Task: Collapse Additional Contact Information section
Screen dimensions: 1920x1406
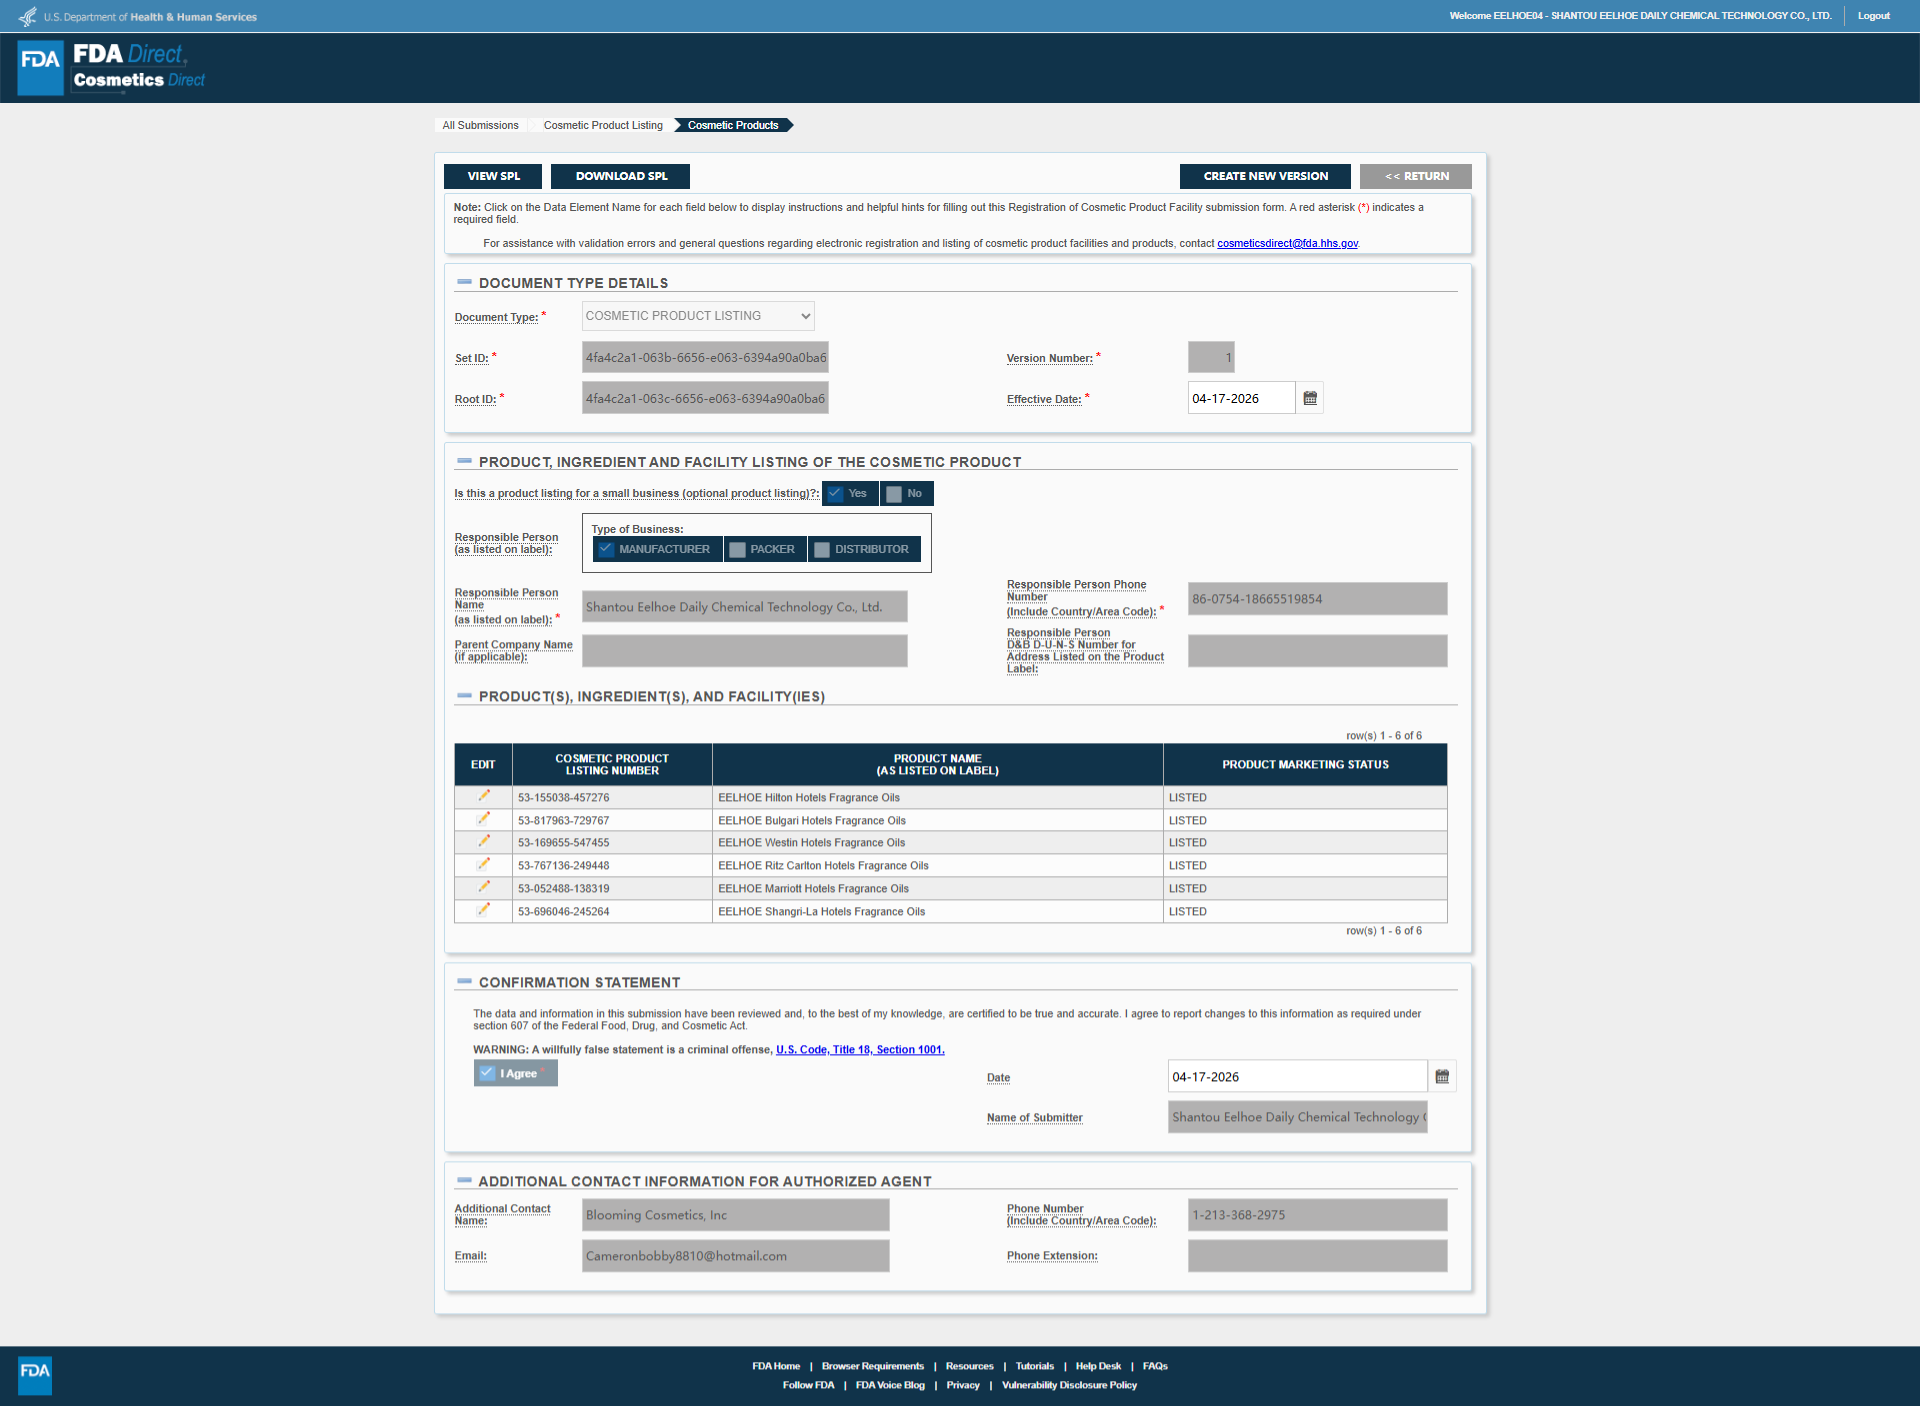Action: coord(464,1180)
